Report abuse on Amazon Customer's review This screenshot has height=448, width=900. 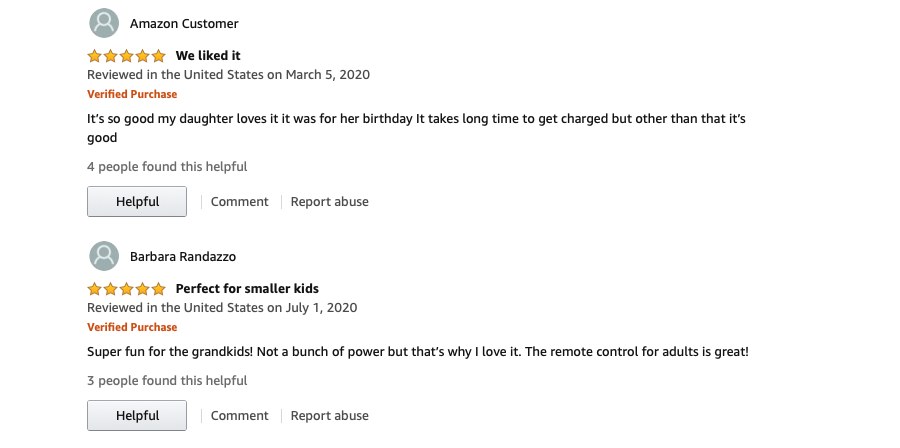329,202
